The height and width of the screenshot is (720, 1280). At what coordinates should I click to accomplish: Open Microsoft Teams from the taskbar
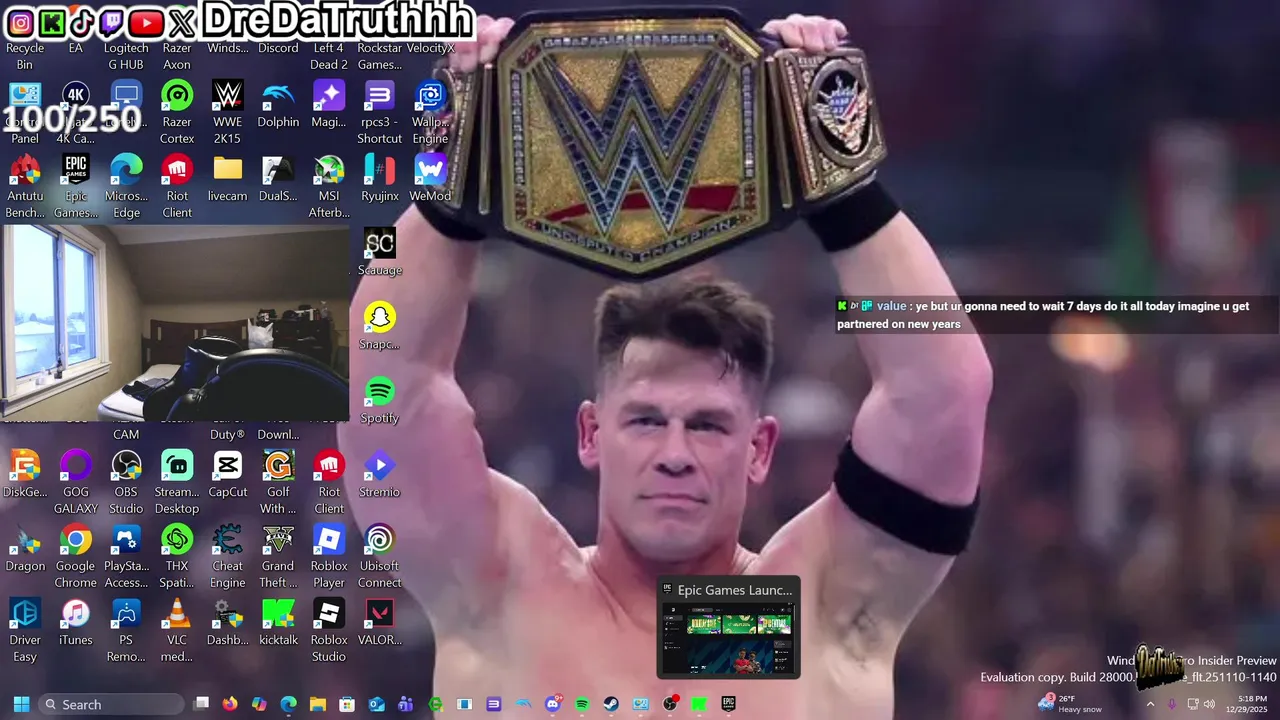(x=406, y=704)
